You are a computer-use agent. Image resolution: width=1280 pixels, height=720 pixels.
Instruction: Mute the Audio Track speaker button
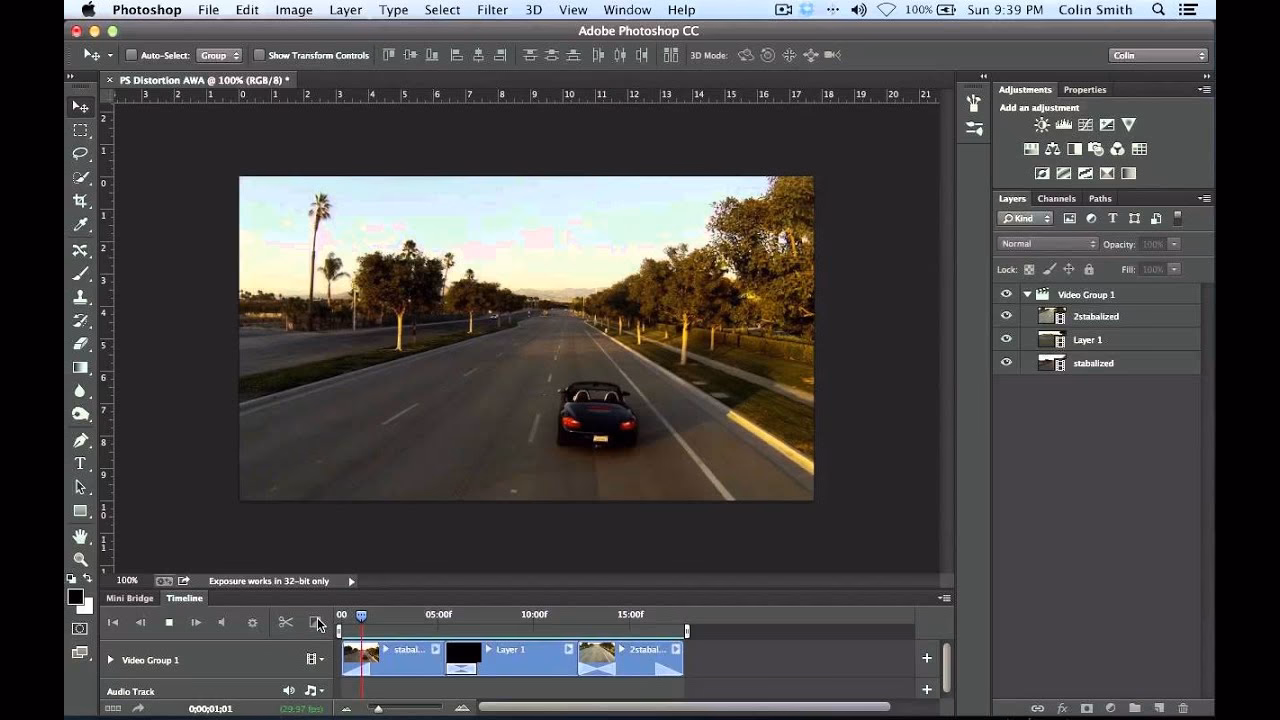pyautogui.click(x=289, y=690)
